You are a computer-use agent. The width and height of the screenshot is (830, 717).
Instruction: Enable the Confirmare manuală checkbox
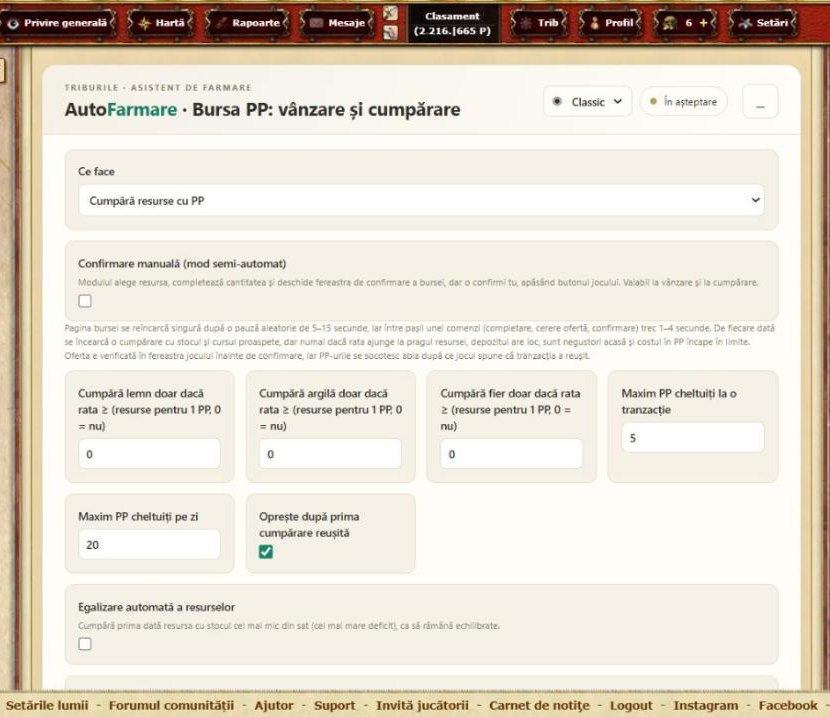point(85,301)
